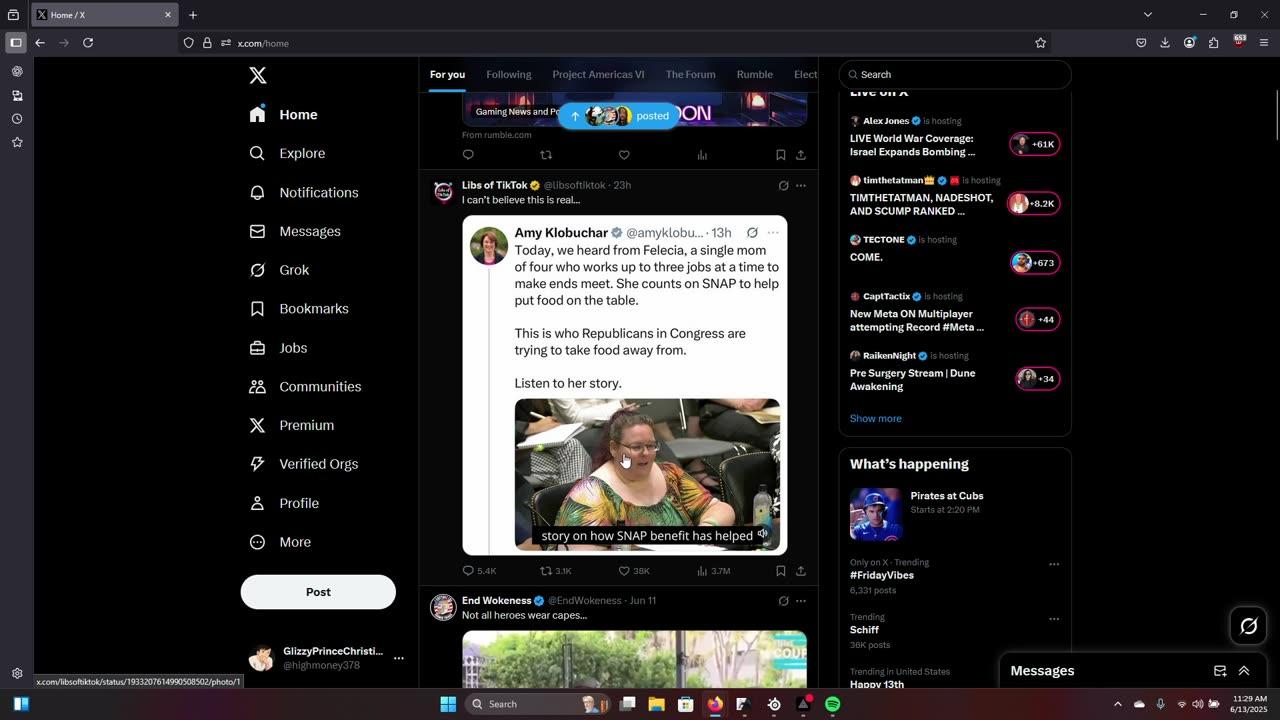The height and width of the screenshot is (720, 1280).
Task: Open the Project Americas VI tab
Action: pos(598,74)
